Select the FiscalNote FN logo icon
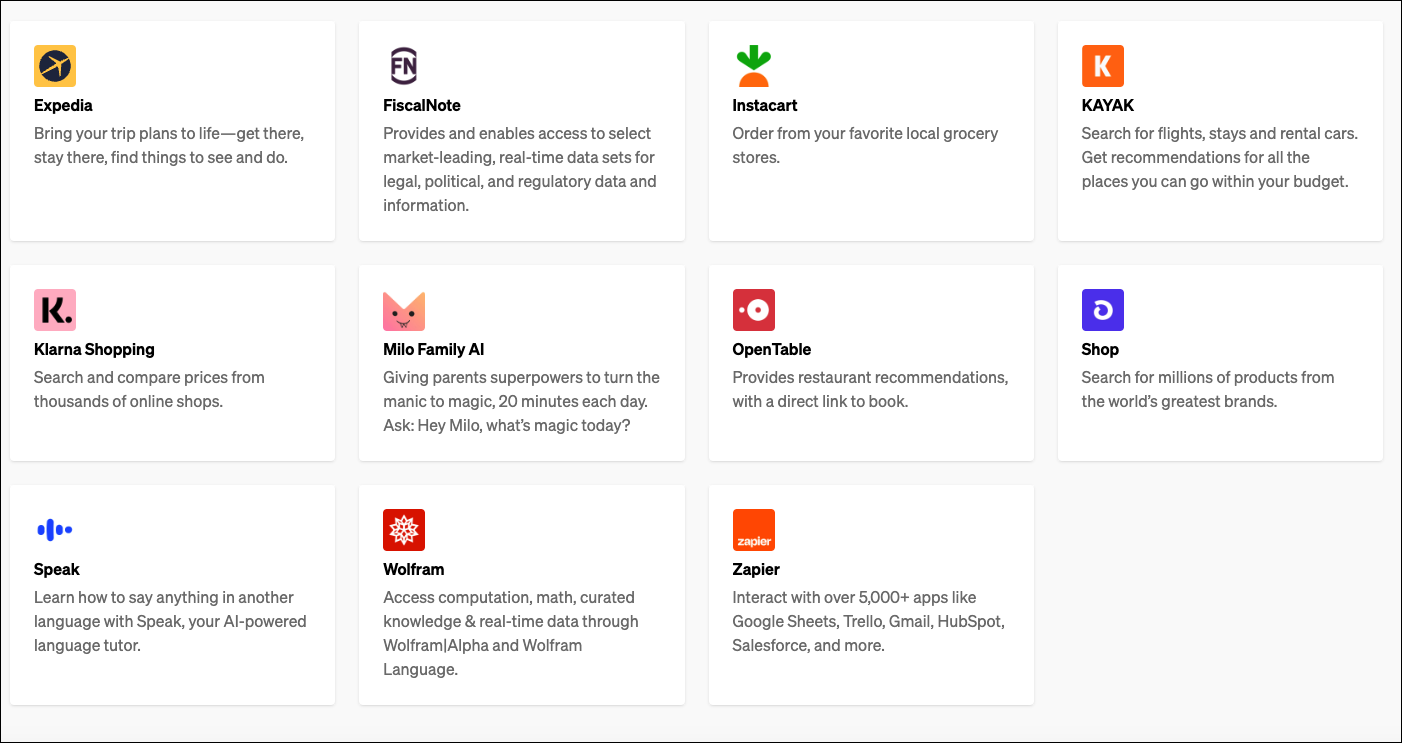The width and height of the screenshot is (1402, 743). (404, 66)
